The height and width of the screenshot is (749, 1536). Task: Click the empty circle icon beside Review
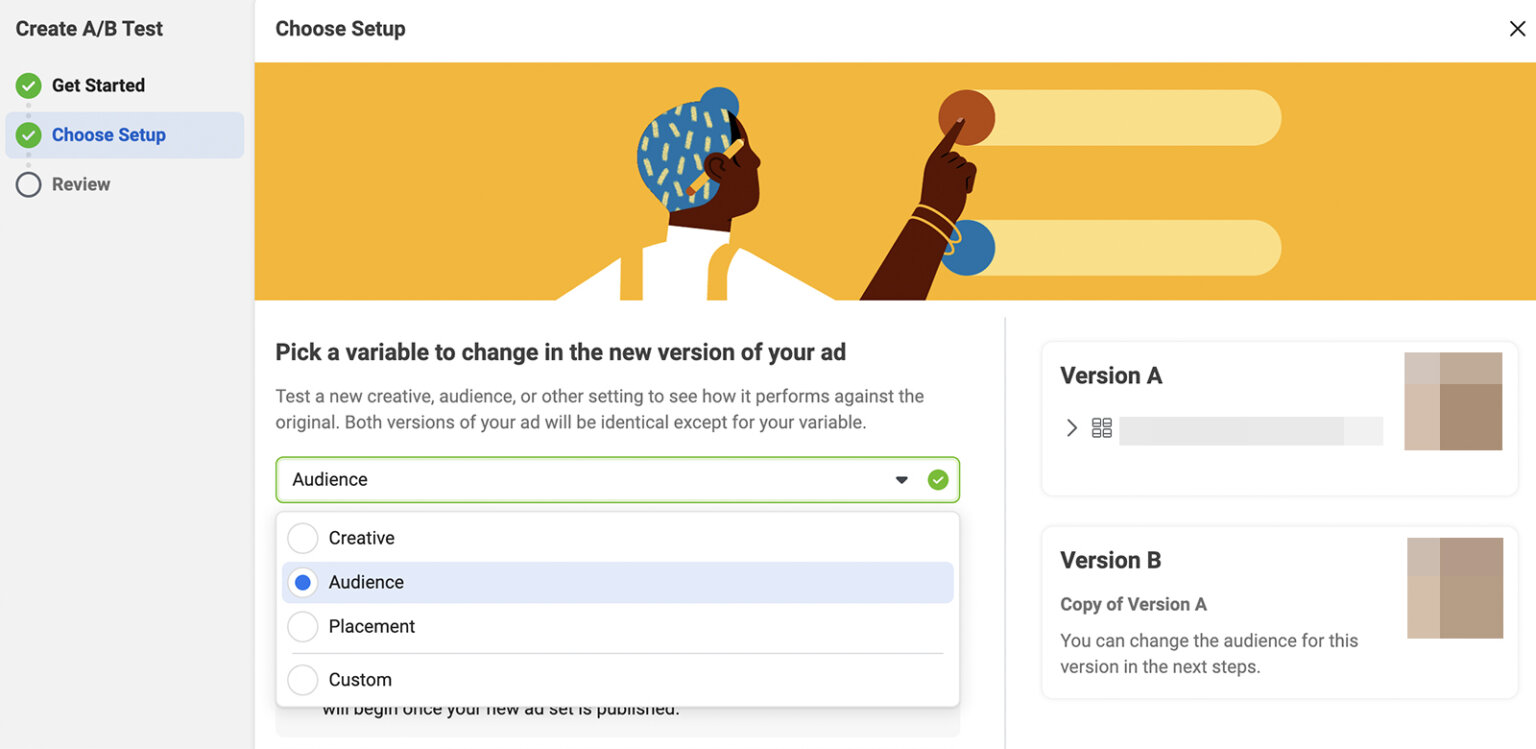tap(28, 184)
